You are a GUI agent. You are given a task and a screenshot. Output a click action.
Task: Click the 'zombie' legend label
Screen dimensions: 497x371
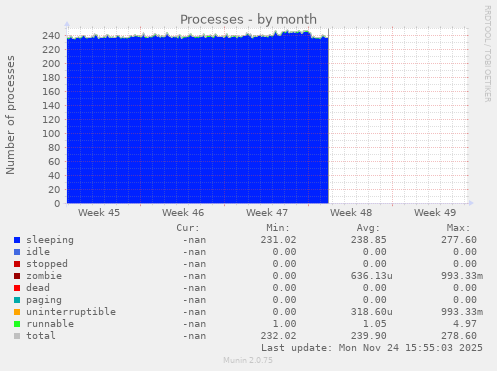pyautogui.click(x=44, y=276)
